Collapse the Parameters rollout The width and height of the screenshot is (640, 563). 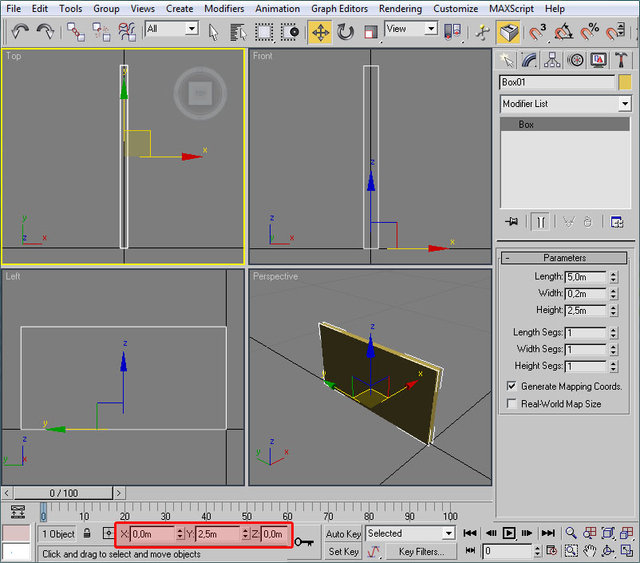pos(564,258)
